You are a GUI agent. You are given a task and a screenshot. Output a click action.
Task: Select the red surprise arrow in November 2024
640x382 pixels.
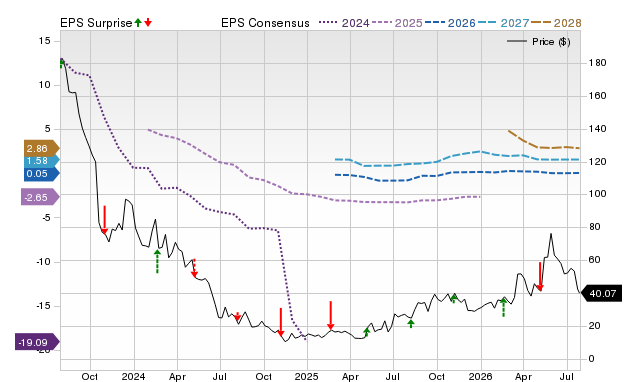(281, 322)
